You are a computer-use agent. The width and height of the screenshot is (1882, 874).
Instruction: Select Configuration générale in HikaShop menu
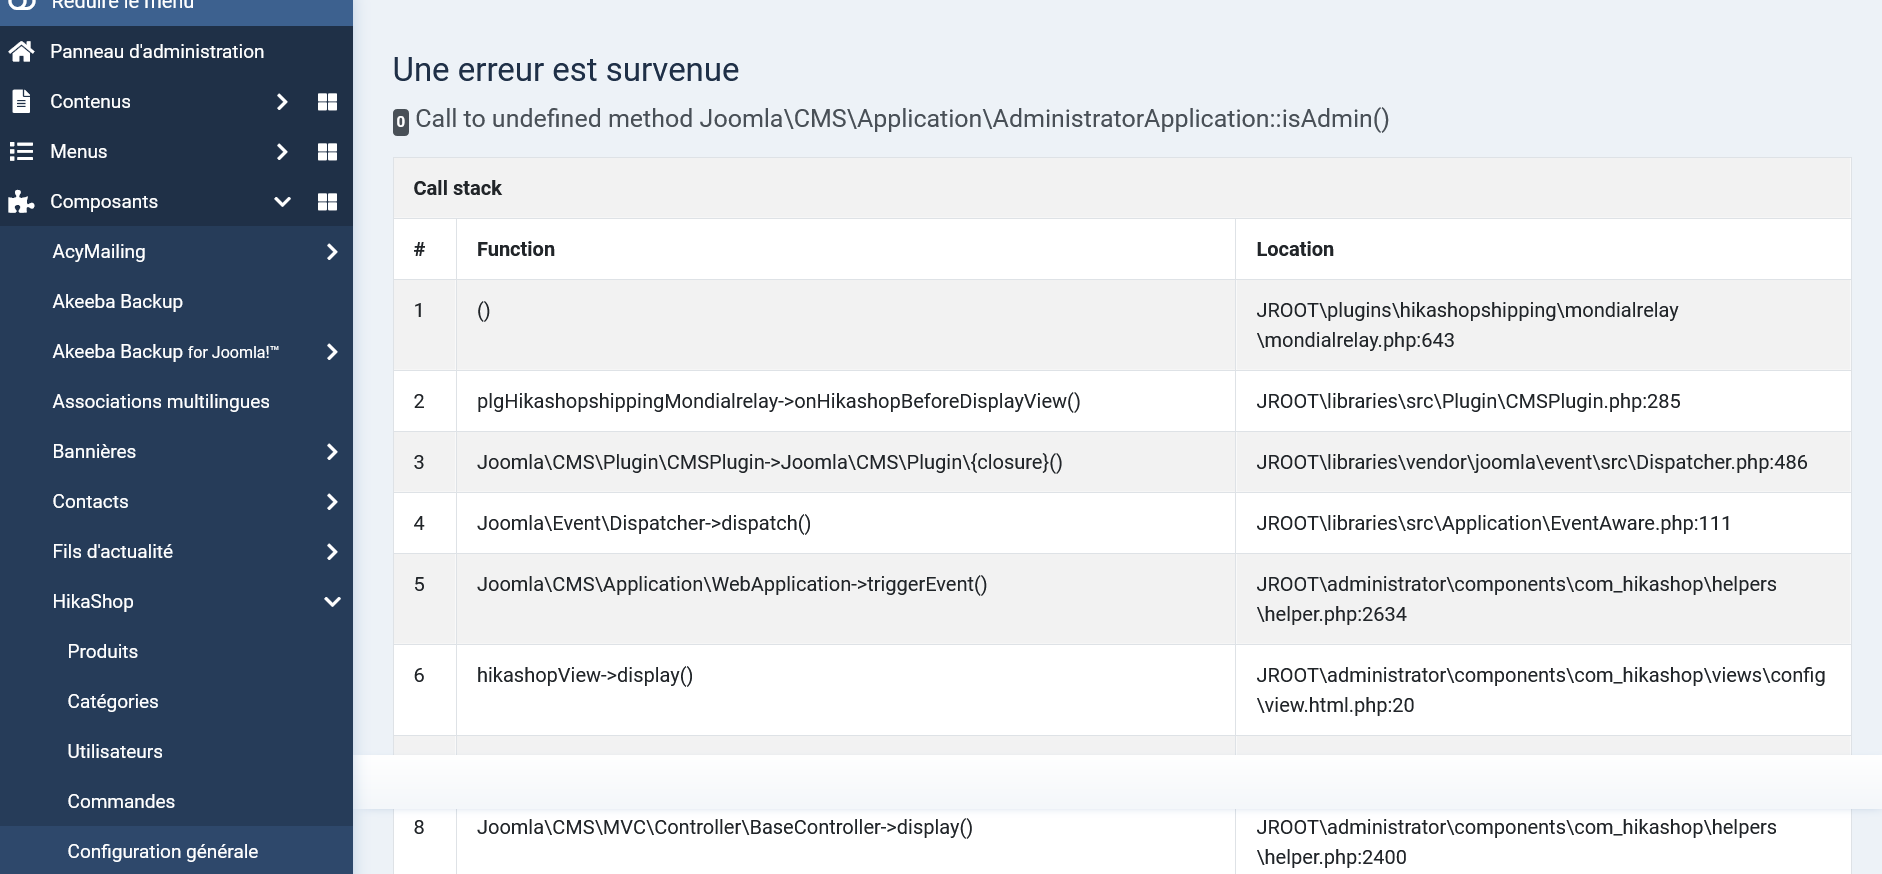pyautogui.click(x=163, y=851)
